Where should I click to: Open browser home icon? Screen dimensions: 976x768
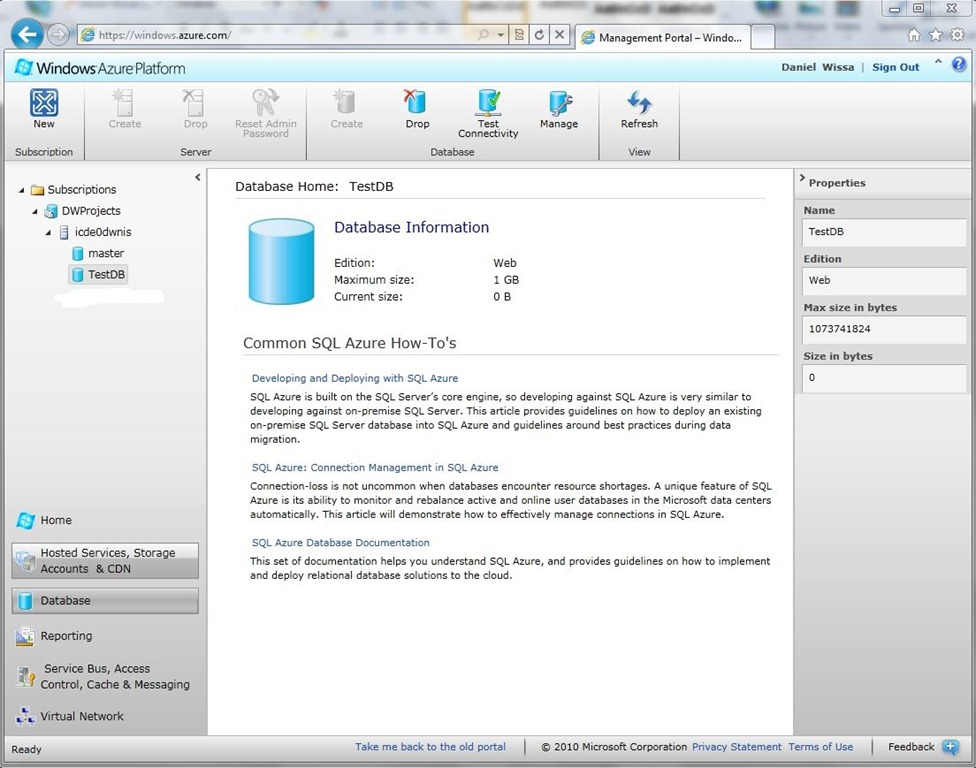coord(913,35)
